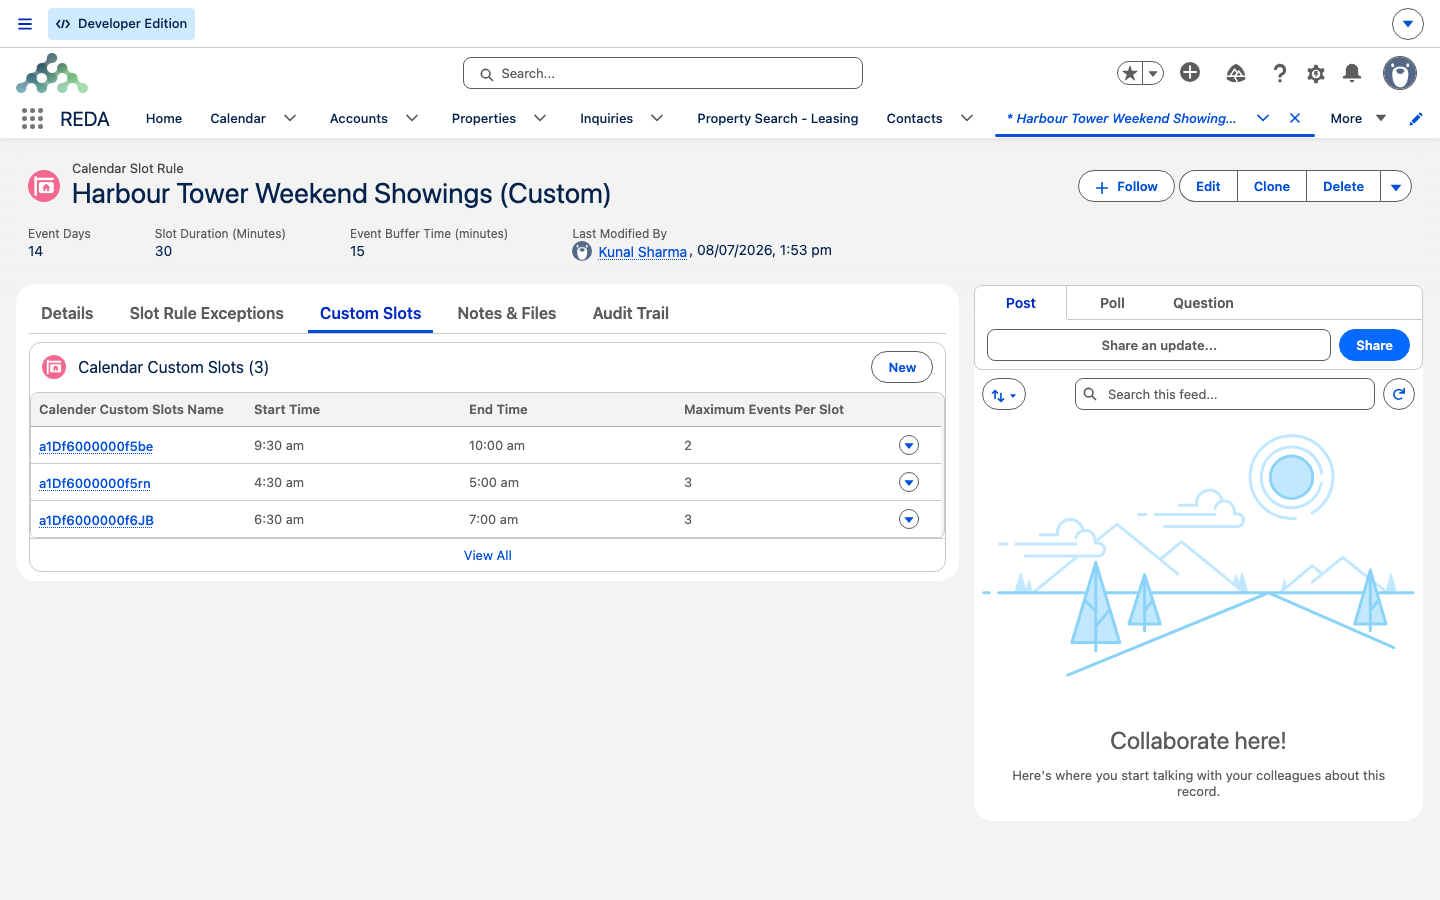Open the App Launcher grid
Screen dimensions: 1440x900
click(32, 119)
